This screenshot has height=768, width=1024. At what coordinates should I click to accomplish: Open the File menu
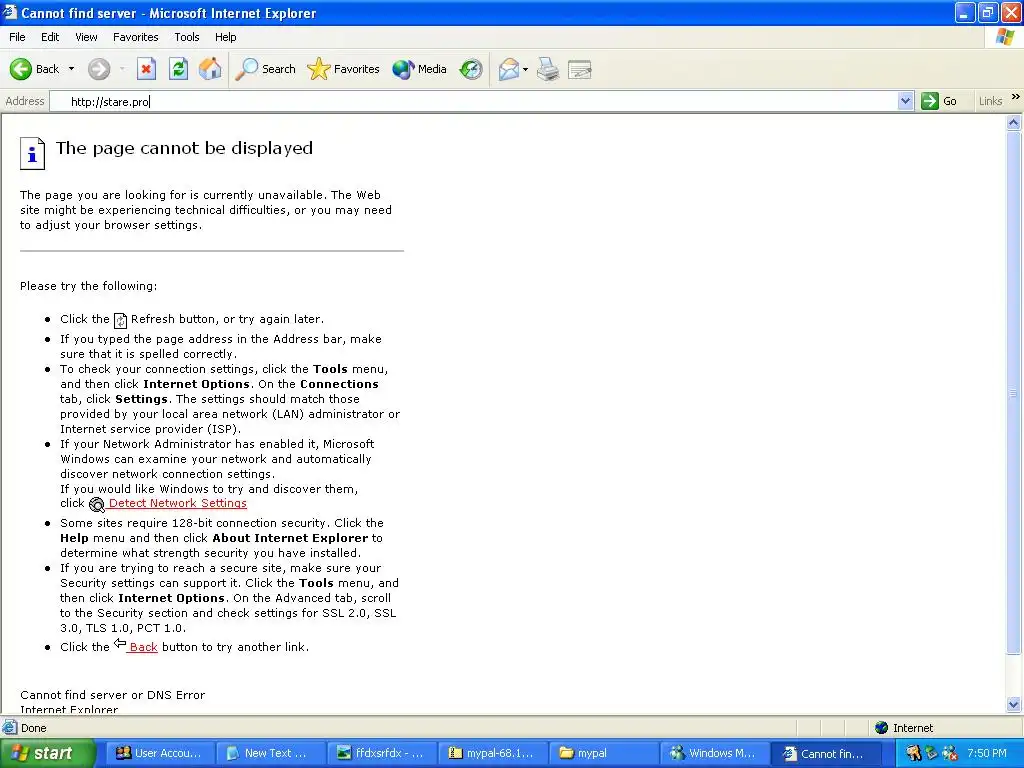(18, 37)
